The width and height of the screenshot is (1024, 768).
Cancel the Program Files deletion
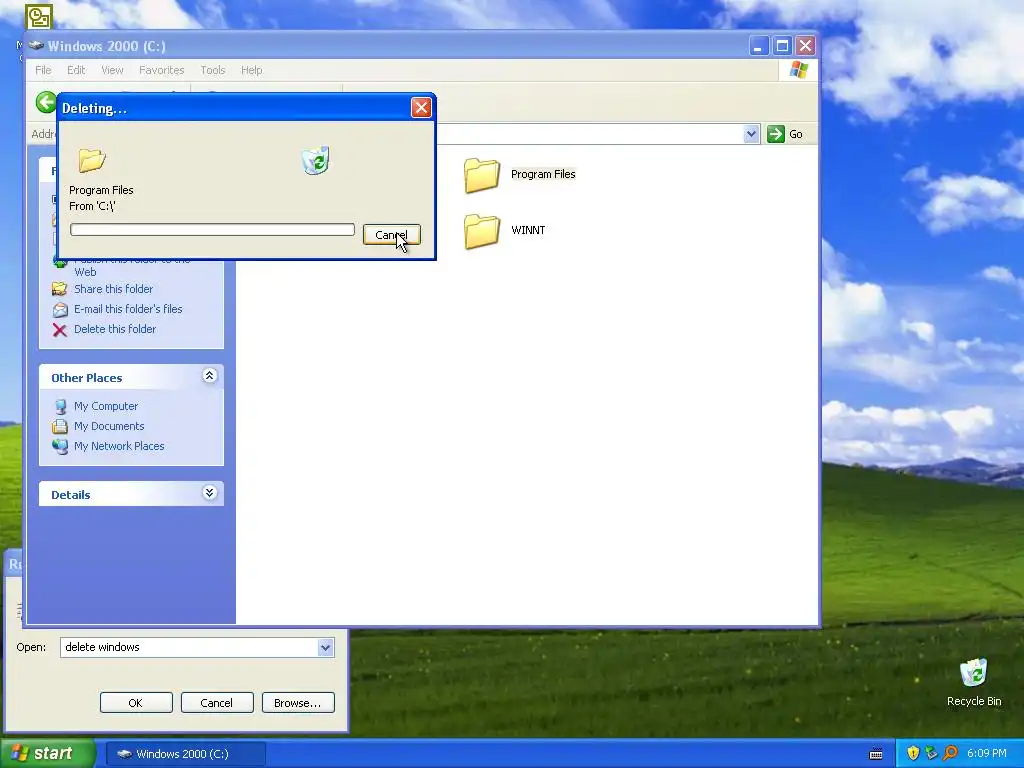coord(391,235)
